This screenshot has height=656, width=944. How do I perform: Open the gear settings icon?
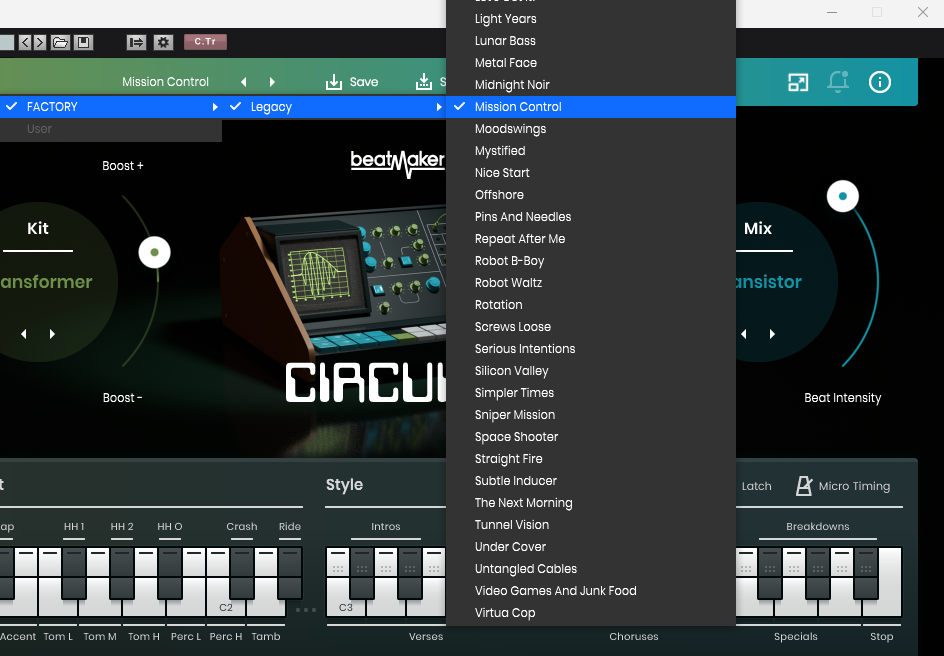click(163, 42)
